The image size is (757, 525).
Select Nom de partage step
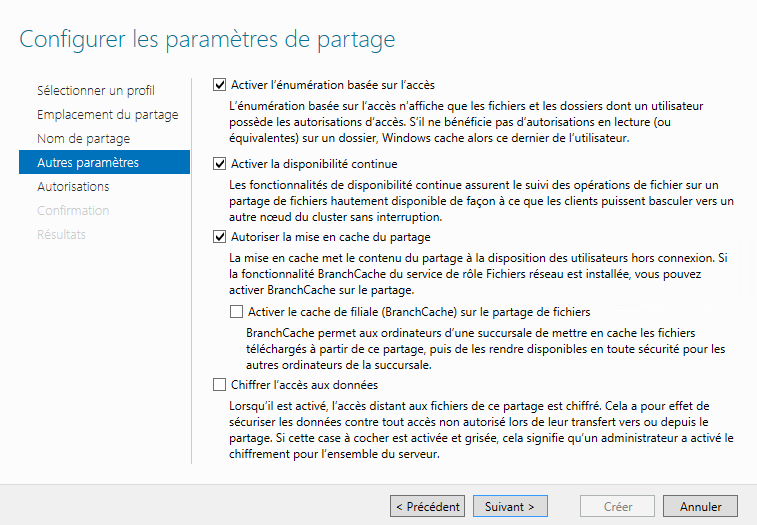[84, 139]
